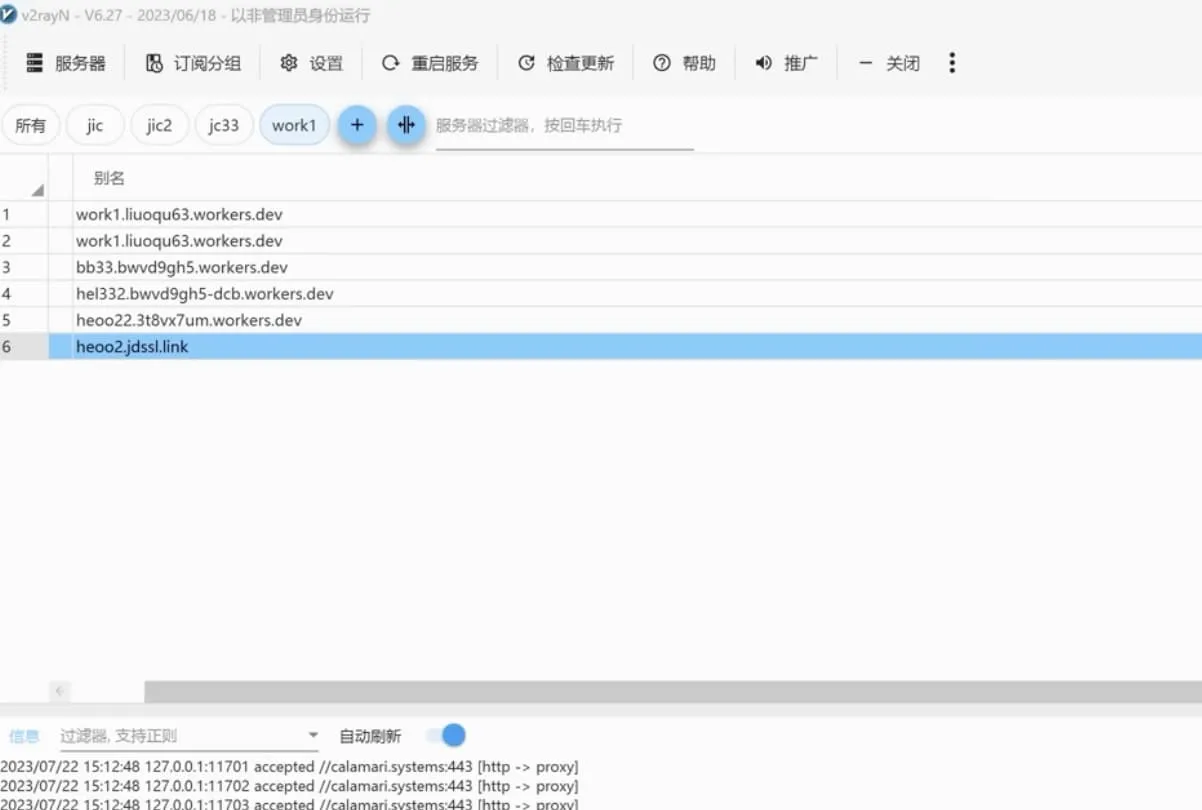Open the 设置 settings gear menu
Image resolution: width=1202 pixels, height=810 pixels.
pyautogui.click(x=311, y=63)
